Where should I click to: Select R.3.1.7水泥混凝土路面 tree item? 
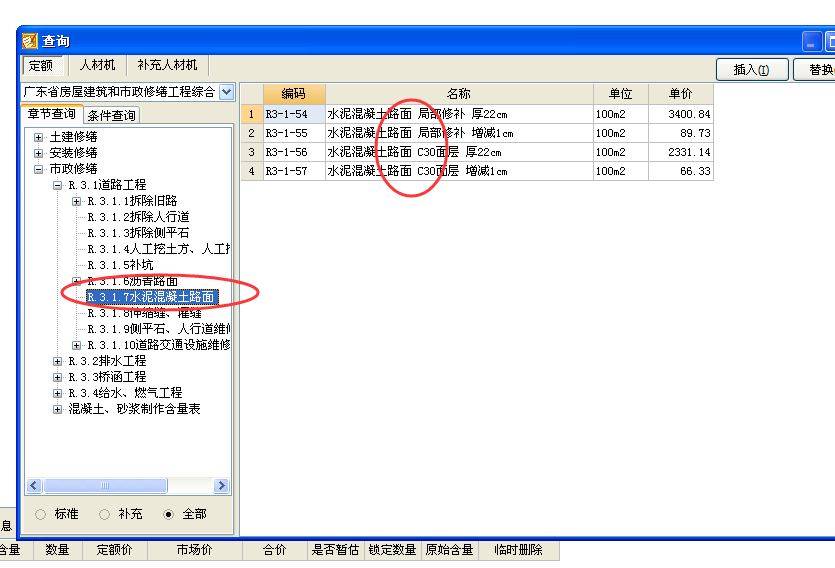click(152, 297)
